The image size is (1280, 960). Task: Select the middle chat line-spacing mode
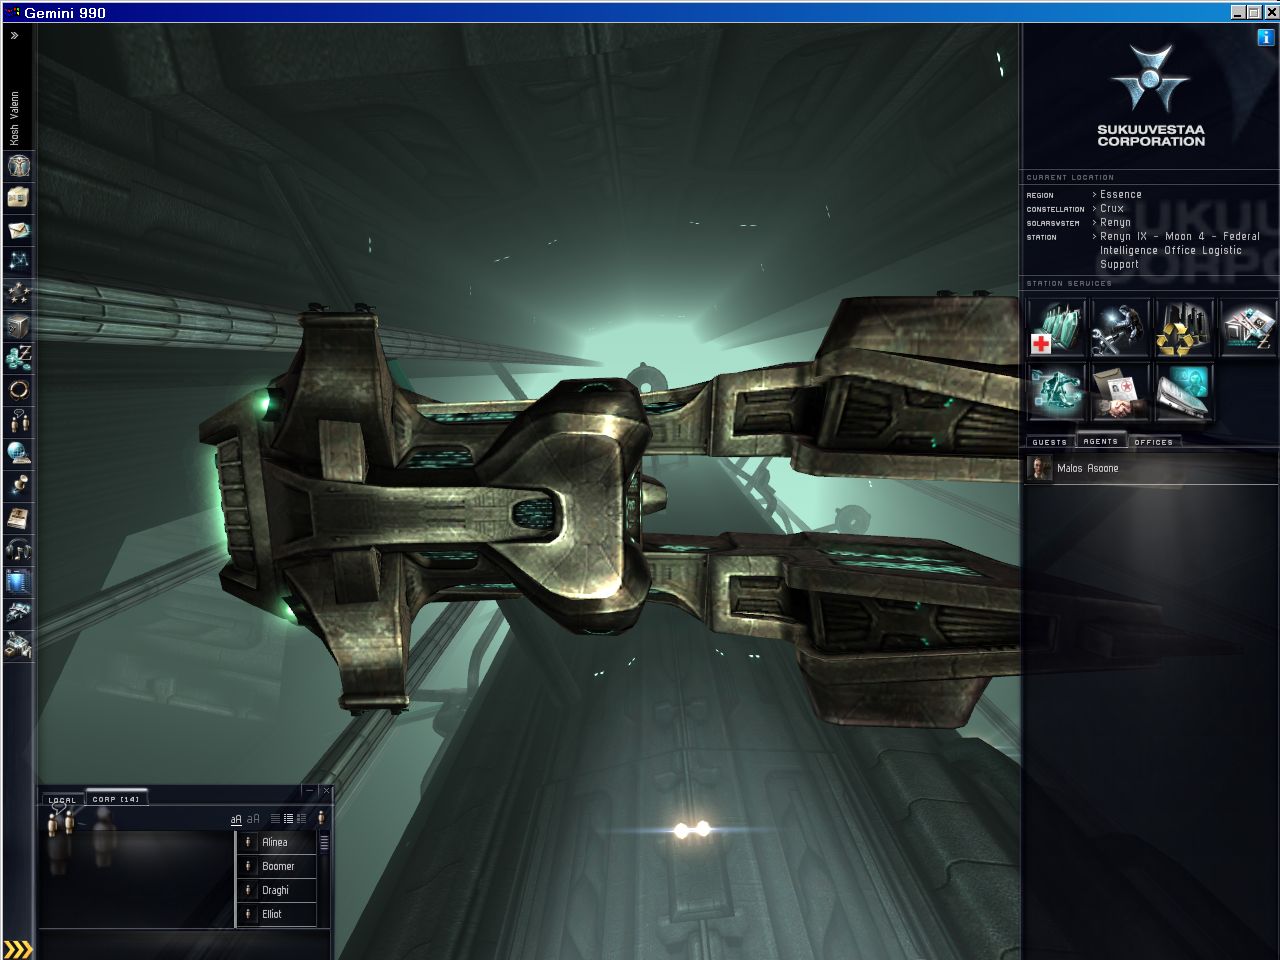289,819
